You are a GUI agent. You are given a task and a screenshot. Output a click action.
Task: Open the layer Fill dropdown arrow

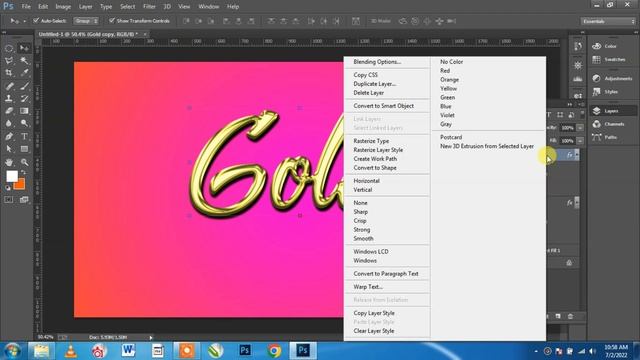(580, 140)
